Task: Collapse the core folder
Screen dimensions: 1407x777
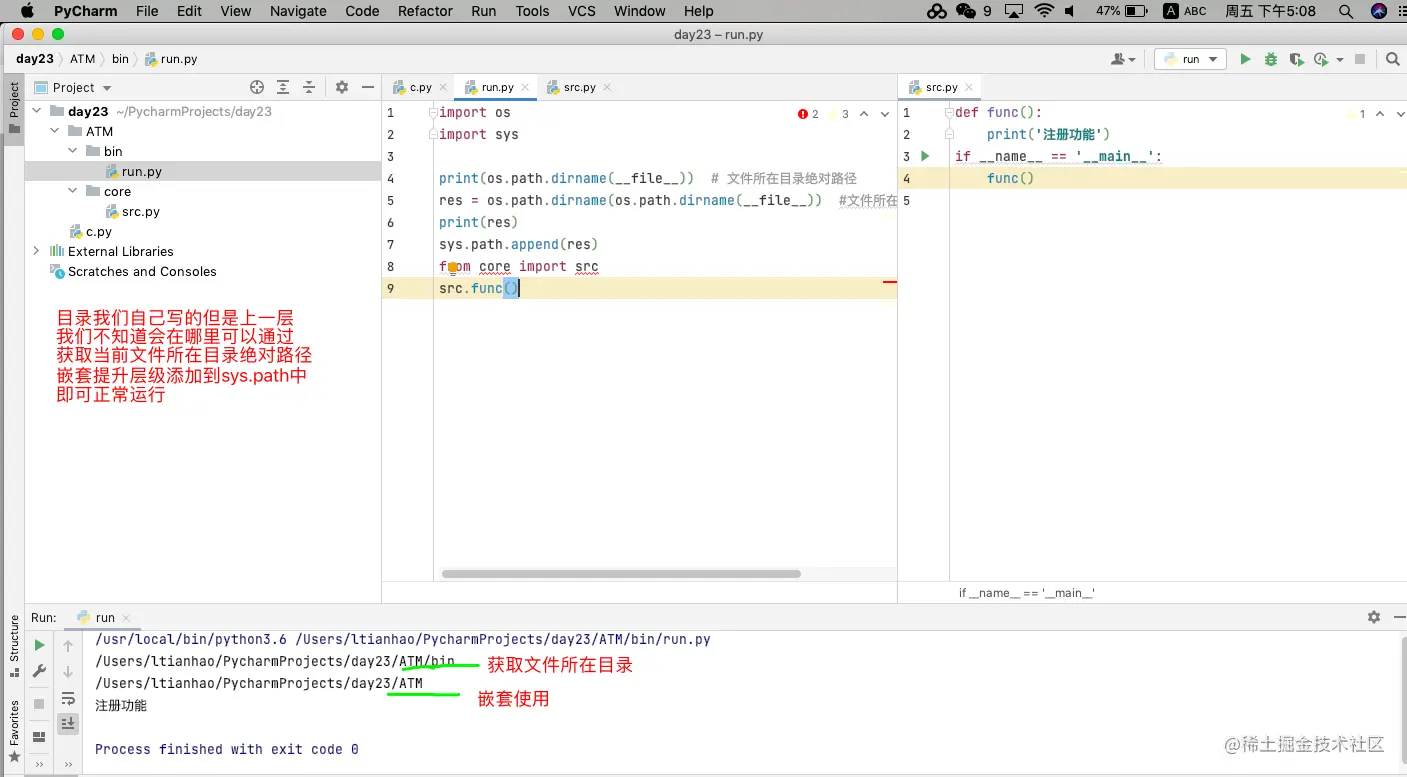Action: tap(73, 191)
